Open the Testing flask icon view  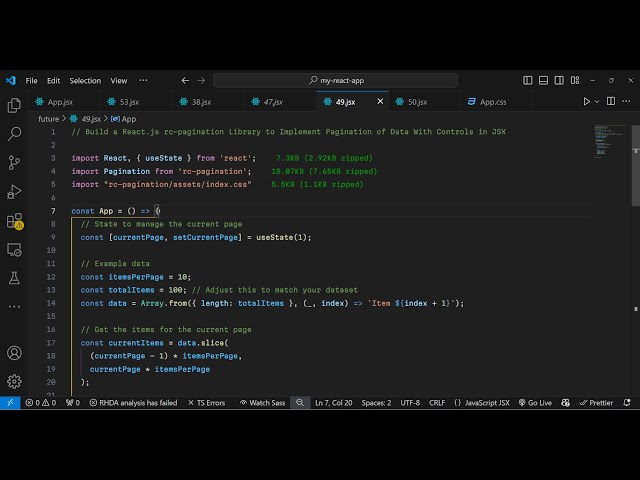point(14,278)
